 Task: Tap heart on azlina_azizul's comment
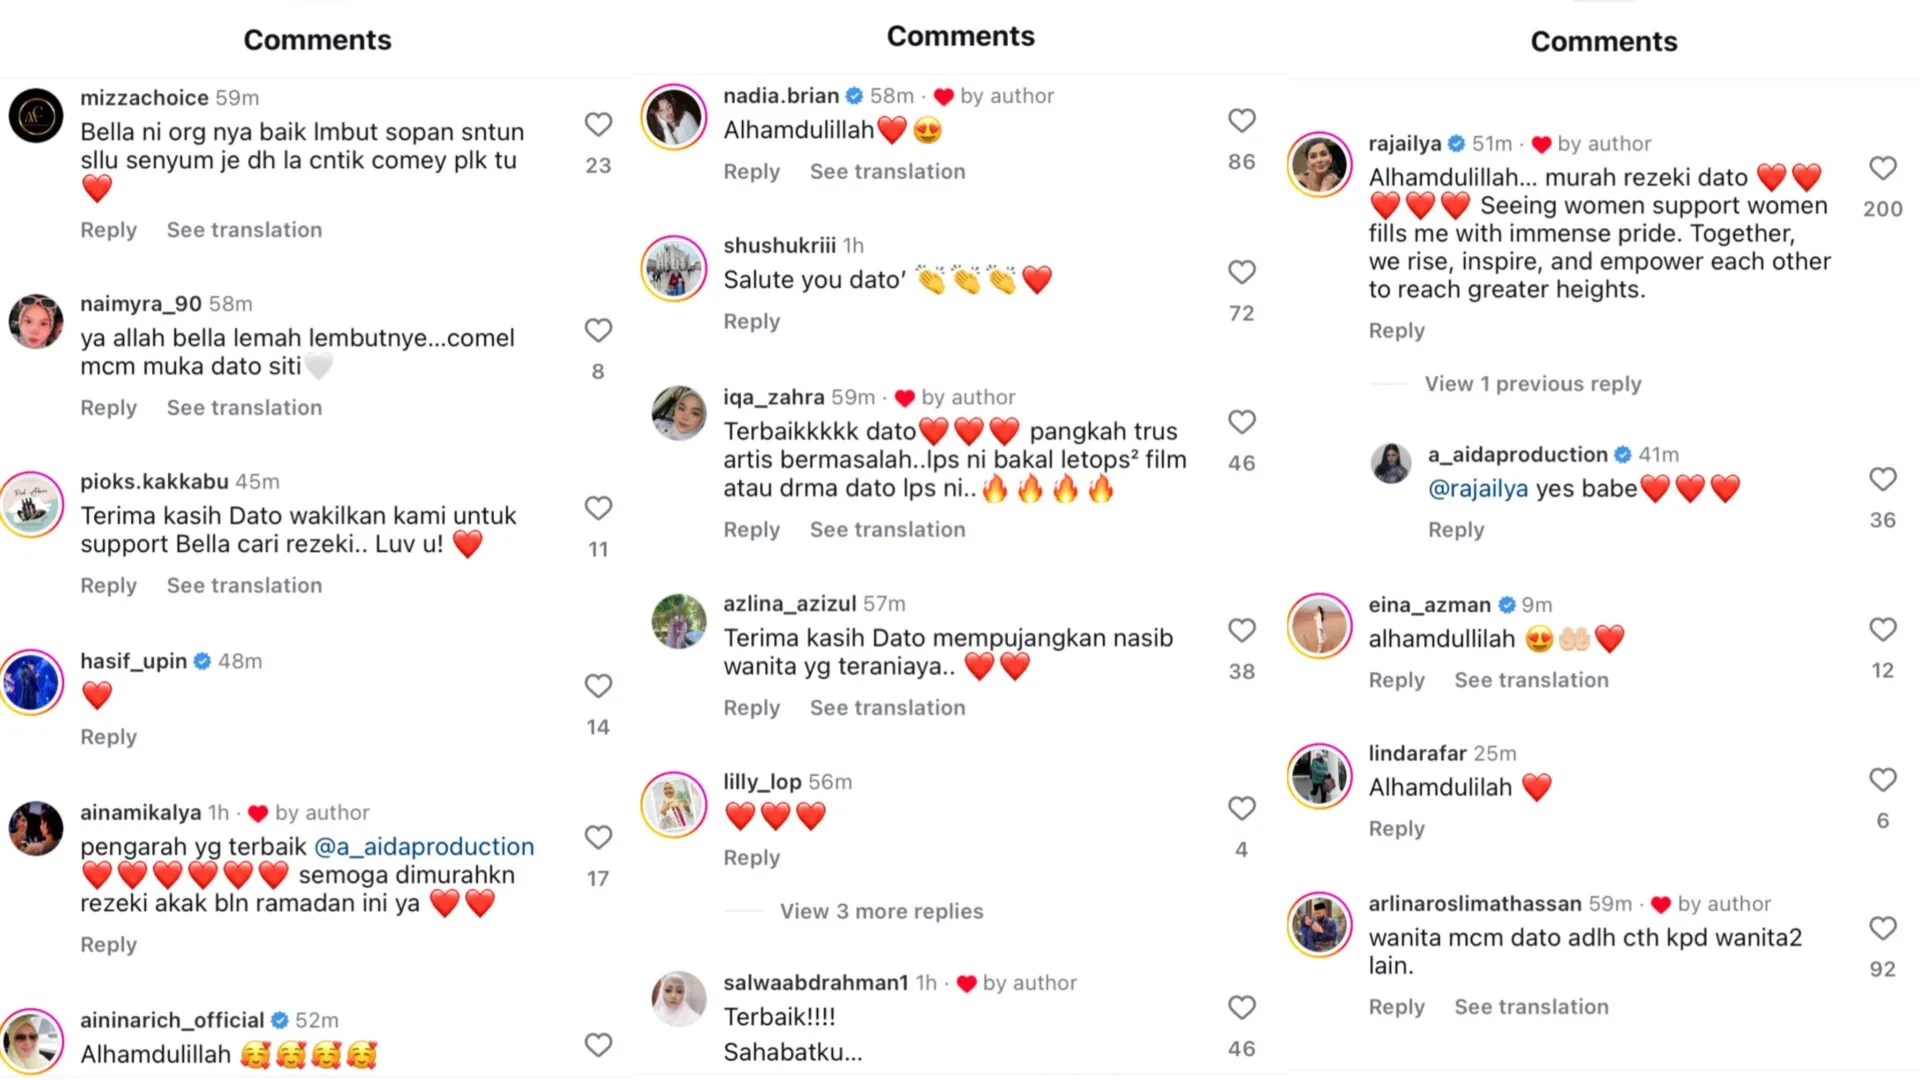click(1241, 631)
